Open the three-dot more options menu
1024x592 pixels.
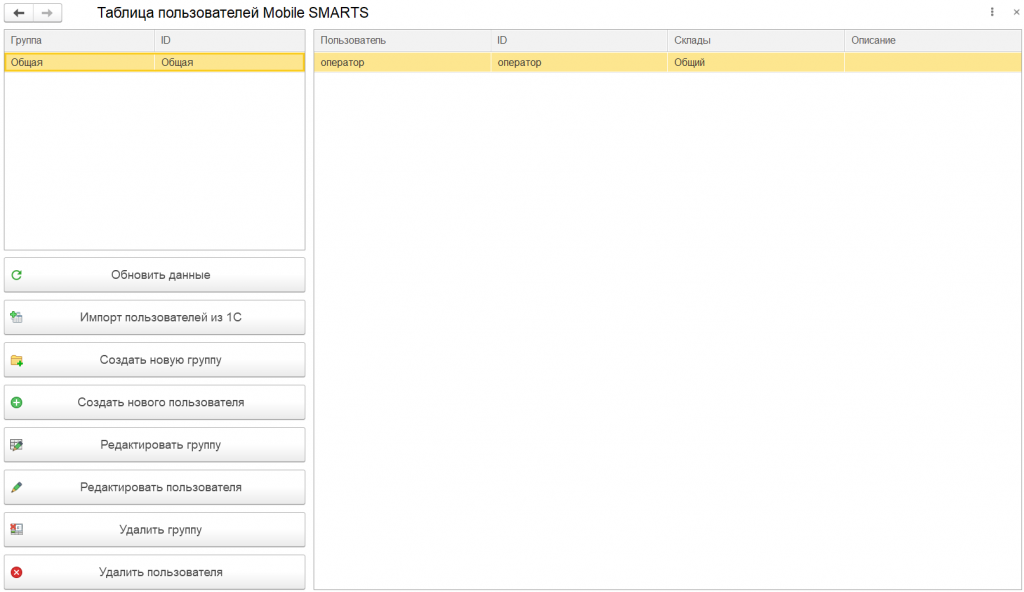(992, 12)
